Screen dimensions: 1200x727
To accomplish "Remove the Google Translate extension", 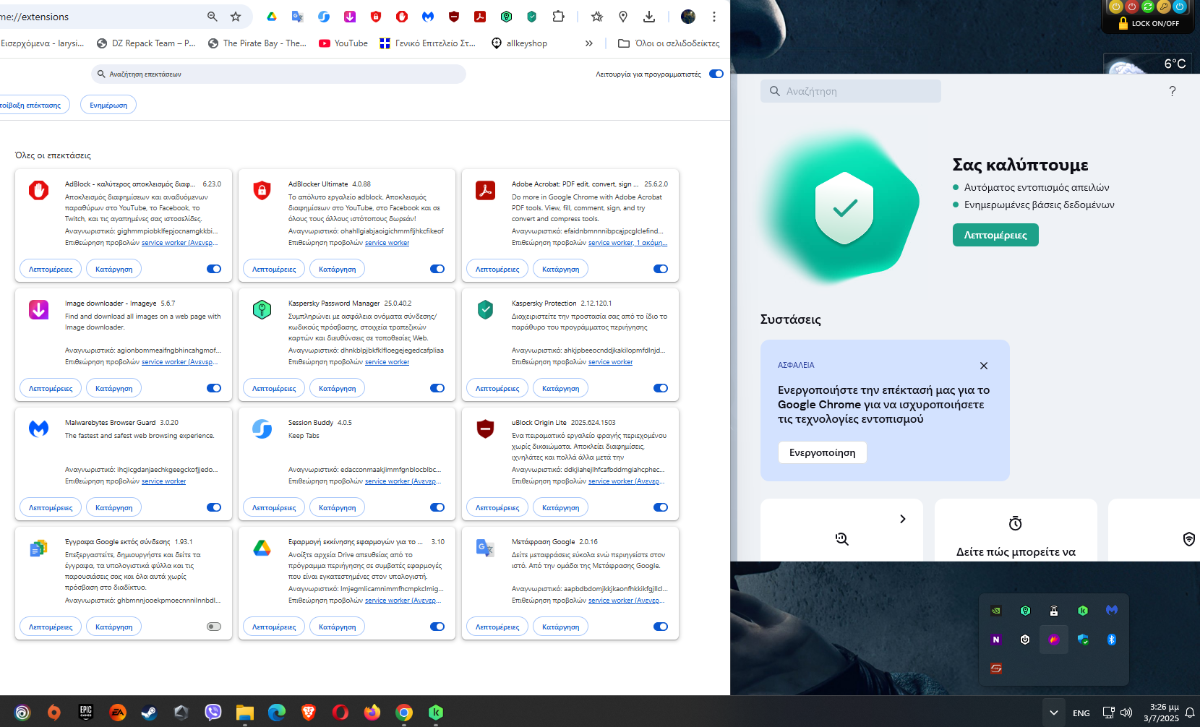I will (x=560, y=626).
